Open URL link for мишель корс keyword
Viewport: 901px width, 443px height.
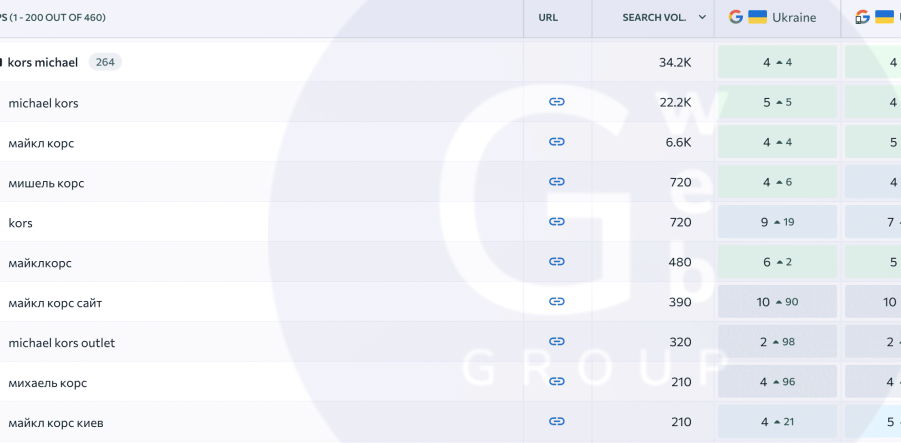(x=557, y=182)
